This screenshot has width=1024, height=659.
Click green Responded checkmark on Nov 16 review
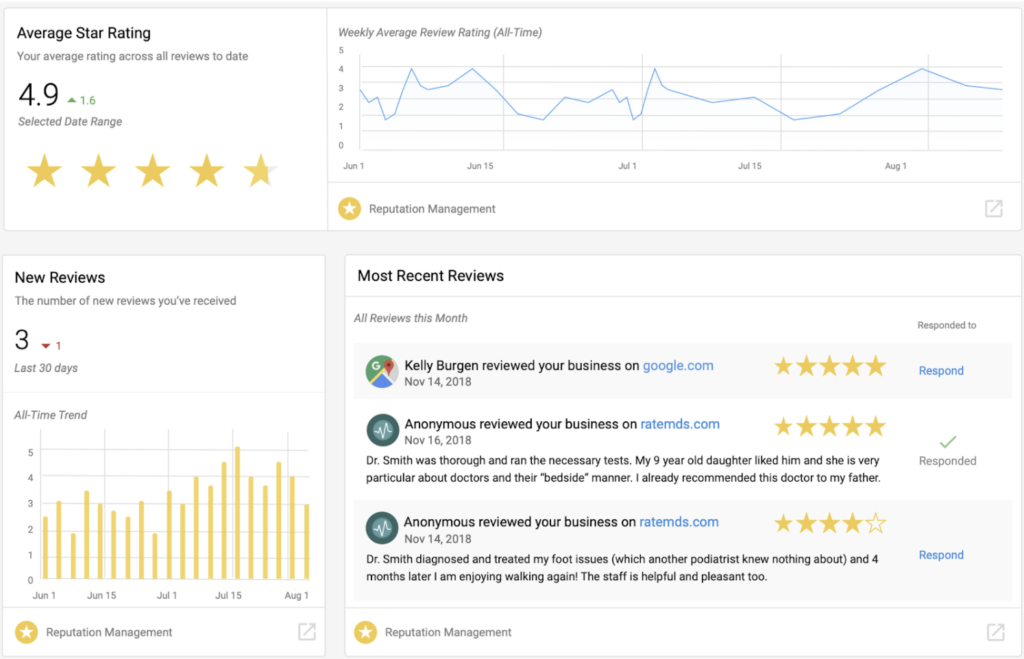pyautogui.click(x=947, y=441)
